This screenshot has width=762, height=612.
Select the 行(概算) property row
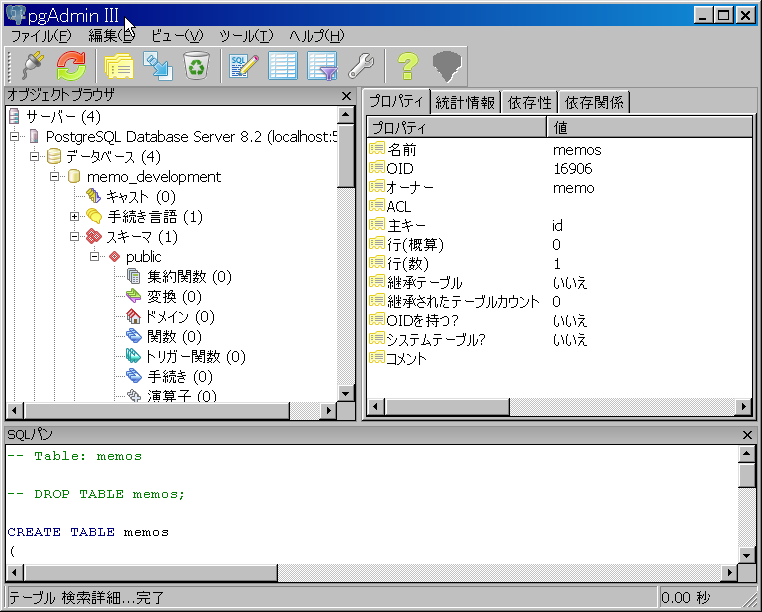coord(559,245)
